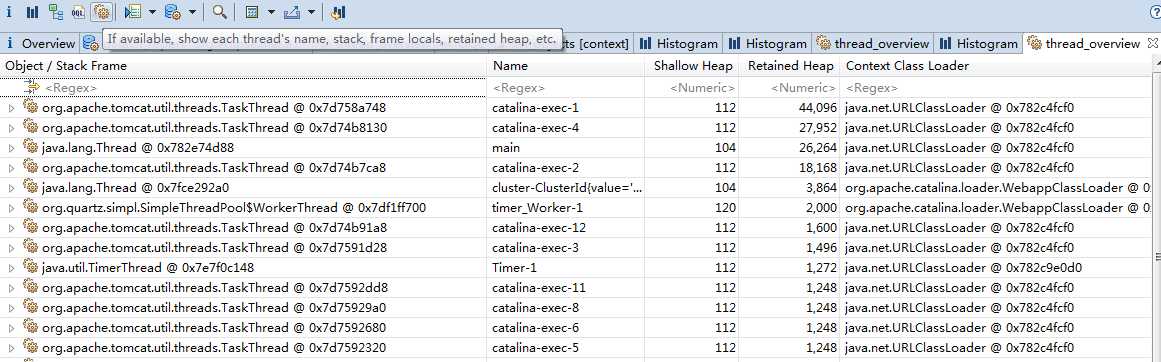Sort by the Name column header
The image size is (1161, 362).
[x=566, y=66]
